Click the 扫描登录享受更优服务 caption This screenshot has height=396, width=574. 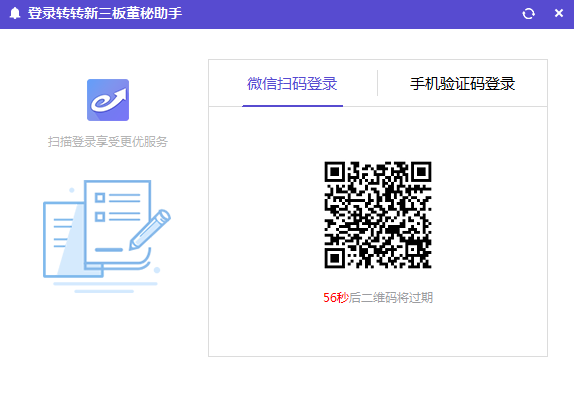tap(108, 142)
